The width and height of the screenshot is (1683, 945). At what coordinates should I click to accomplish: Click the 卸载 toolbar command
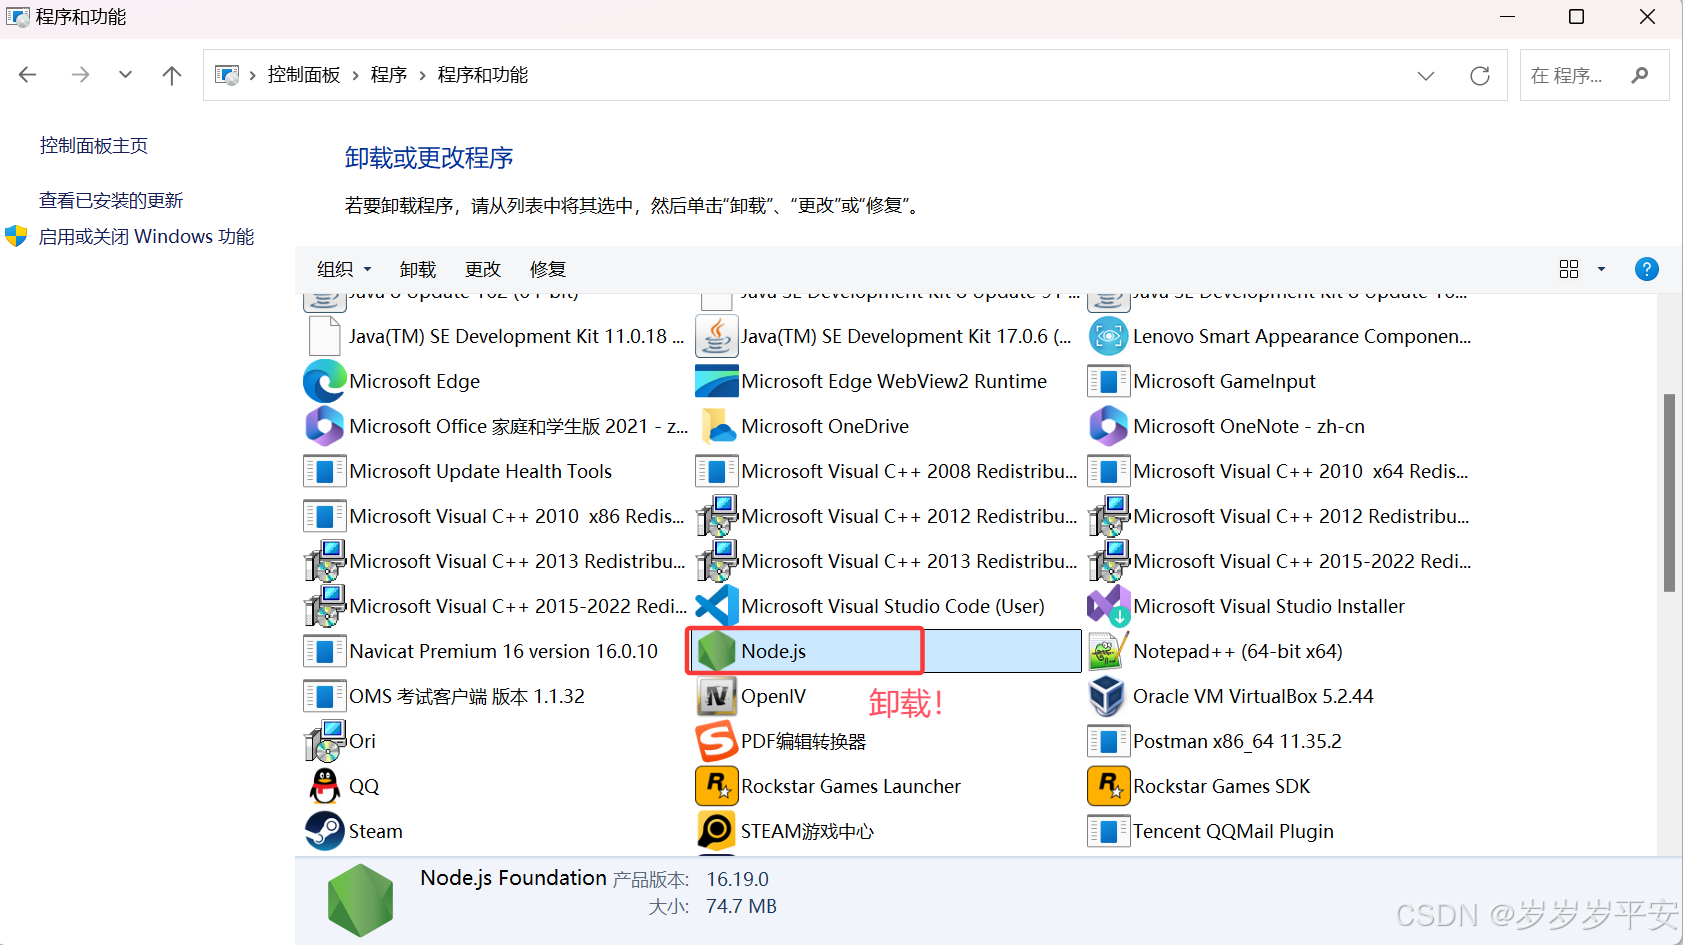(418, 269)
